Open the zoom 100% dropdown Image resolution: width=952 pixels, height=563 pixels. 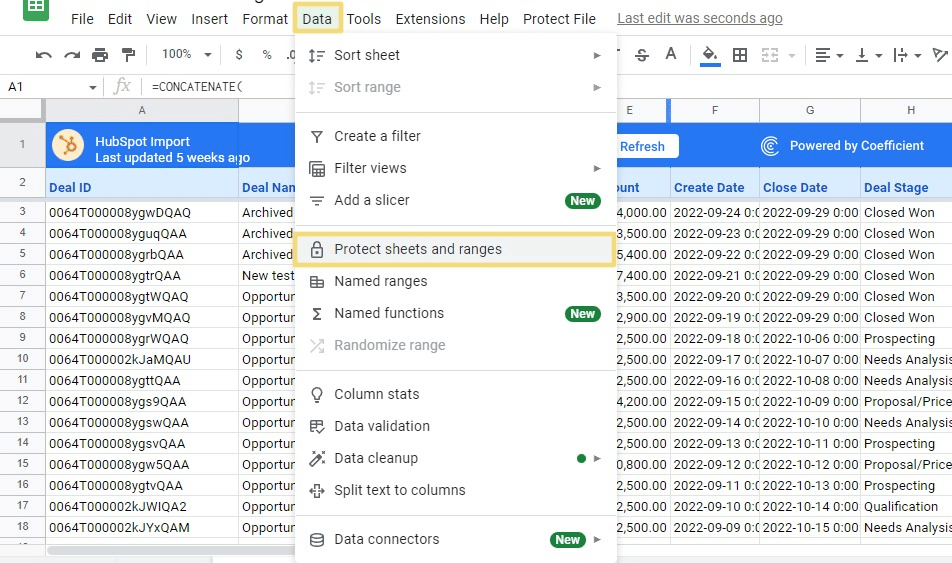pyautogui.click(x=187, y=55)
